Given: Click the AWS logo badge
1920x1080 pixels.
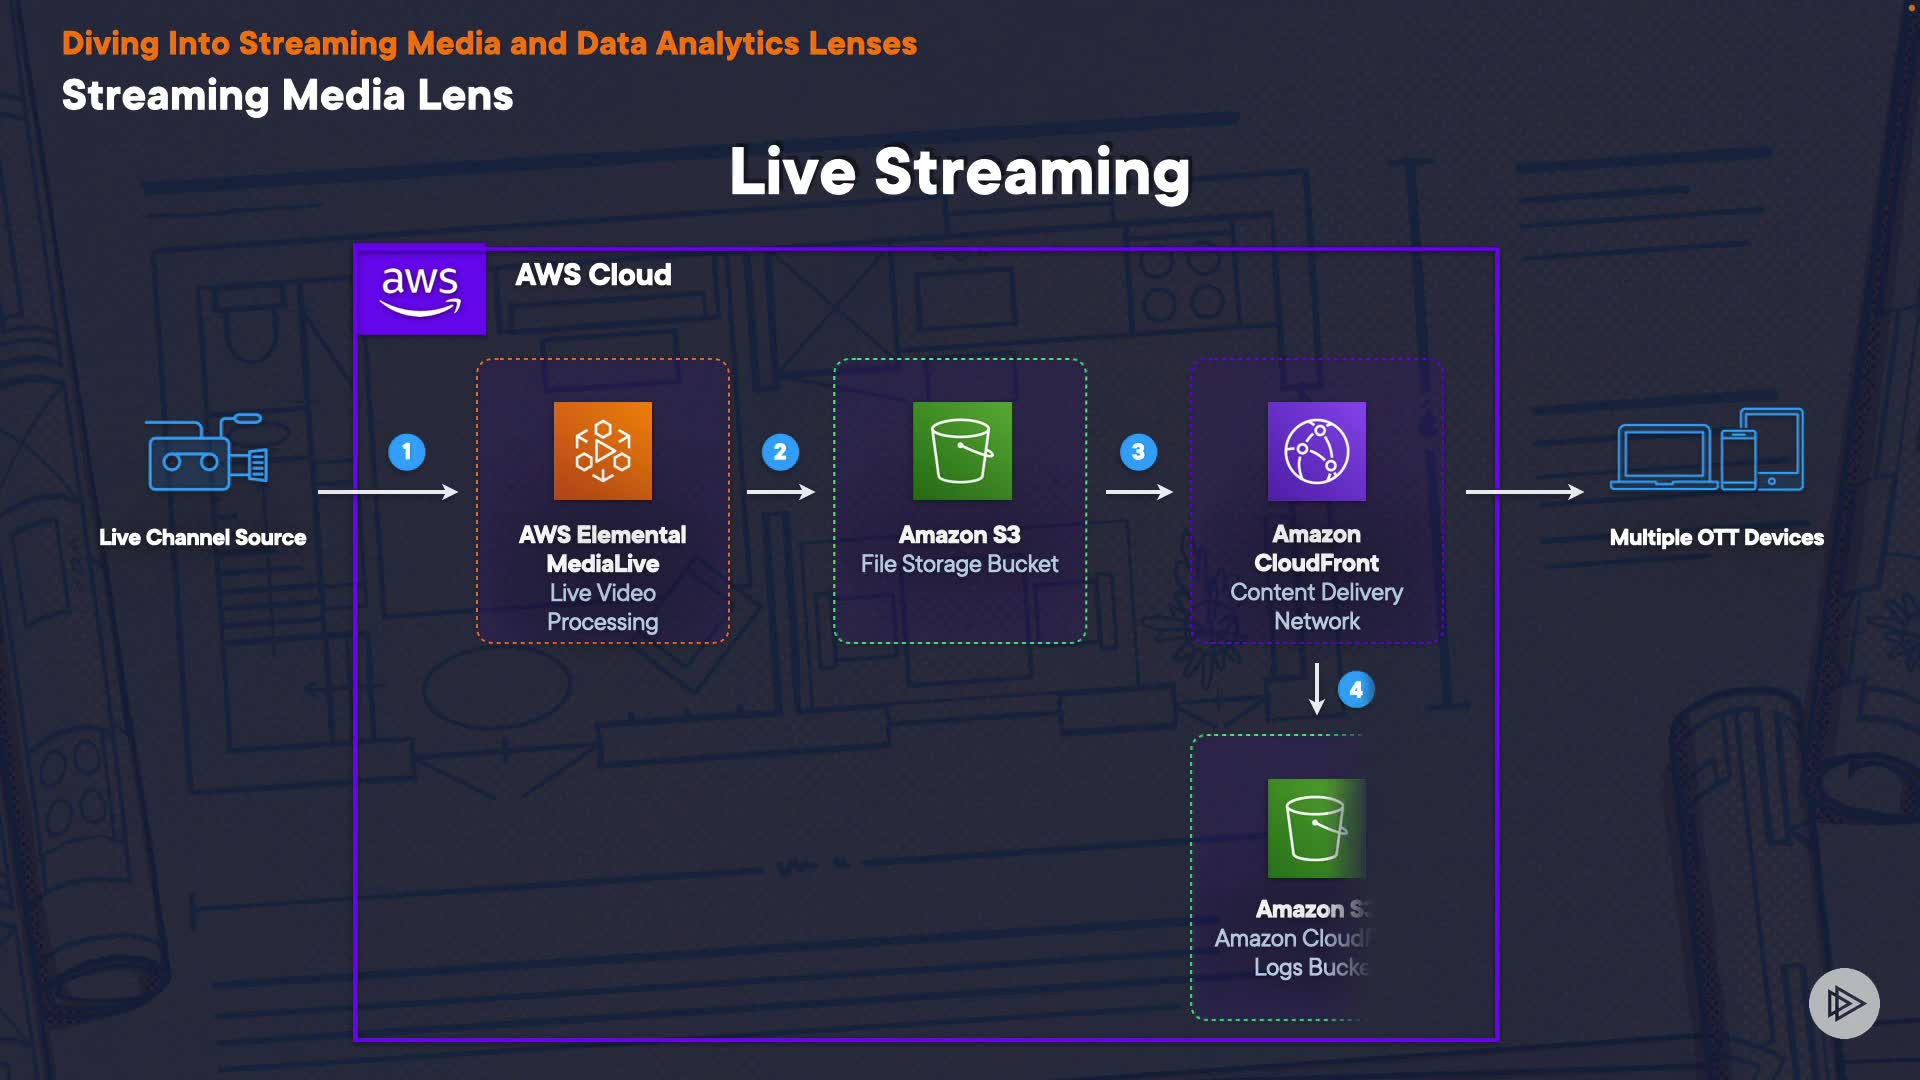Looking at the screenshot, I should point(420,290).
